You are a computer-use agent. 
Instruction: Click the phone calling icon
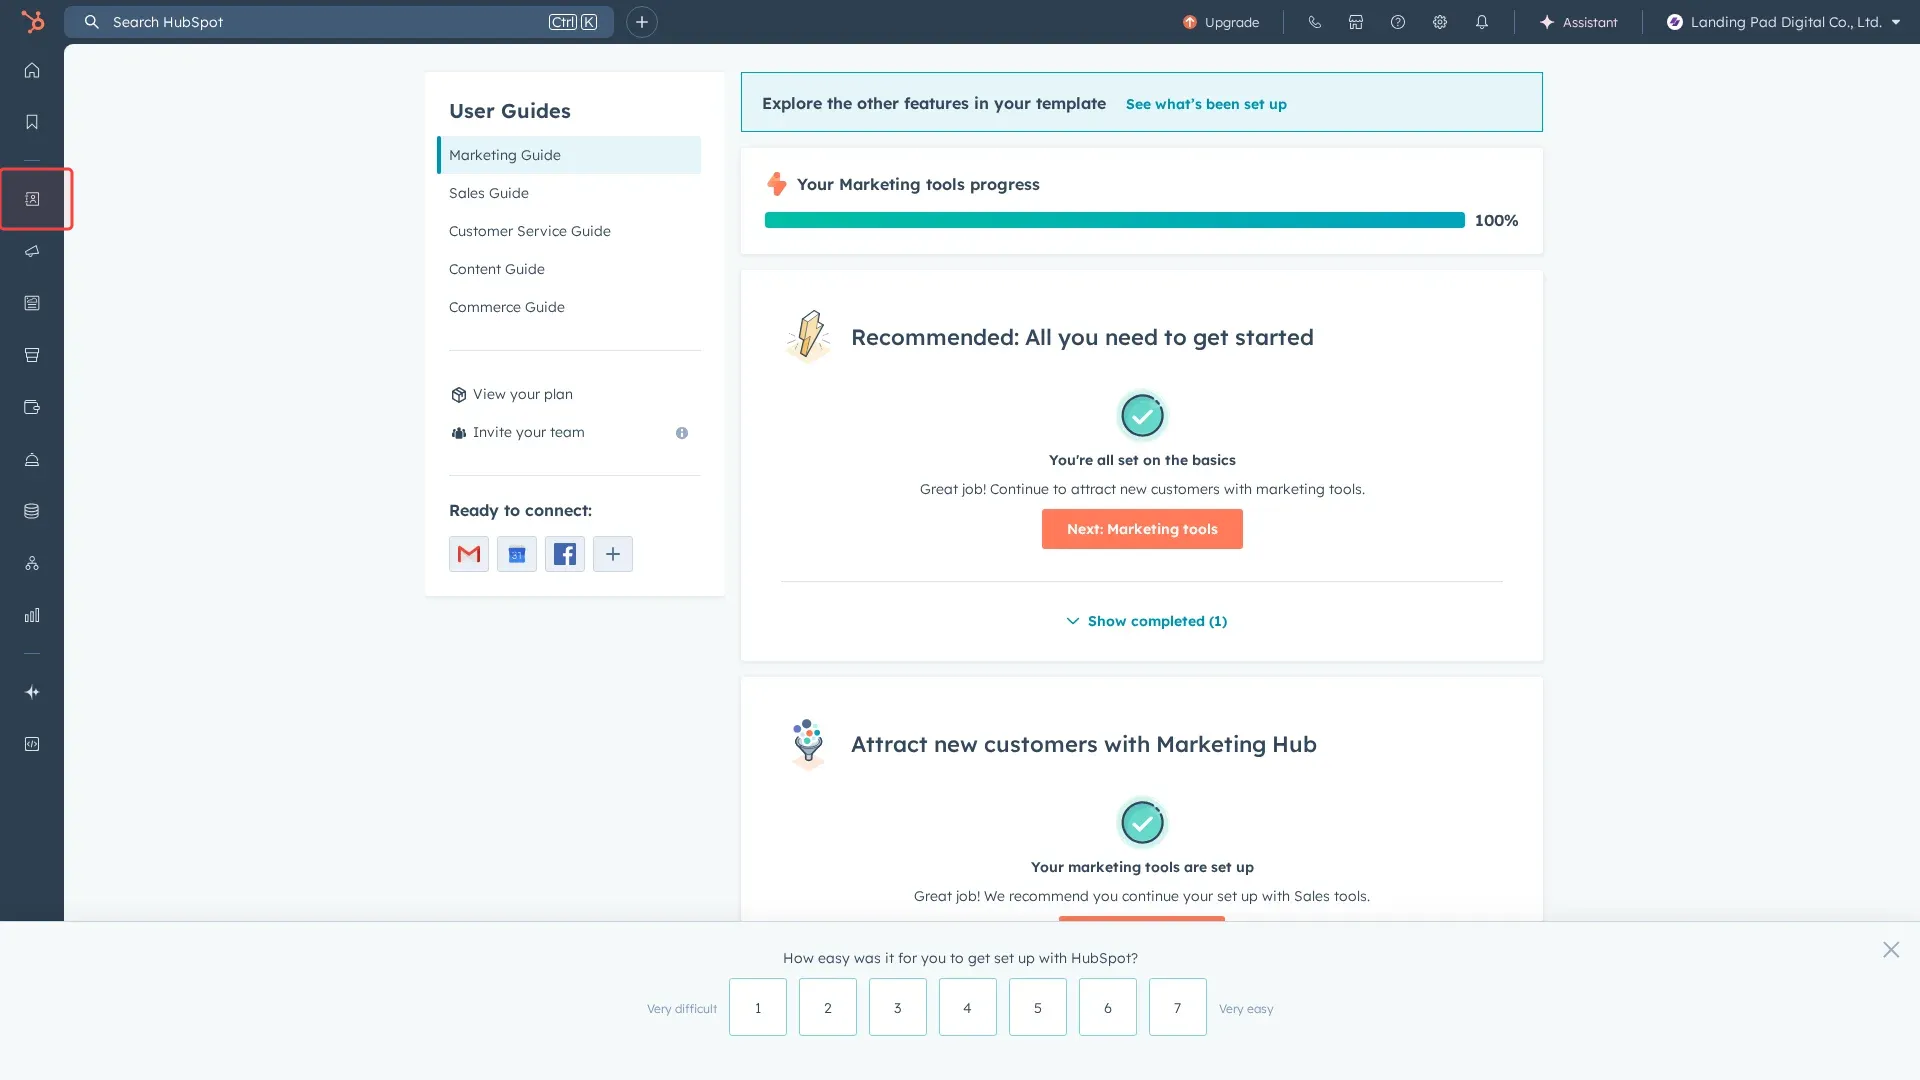coord(1315,22)
